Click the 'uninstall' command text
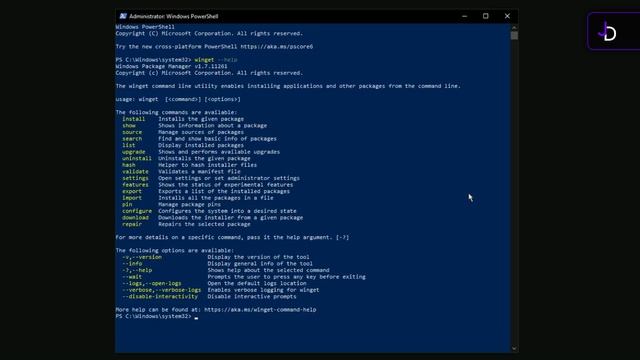Image resolution: width=640 pixels, height=360 pixels. 137,158
